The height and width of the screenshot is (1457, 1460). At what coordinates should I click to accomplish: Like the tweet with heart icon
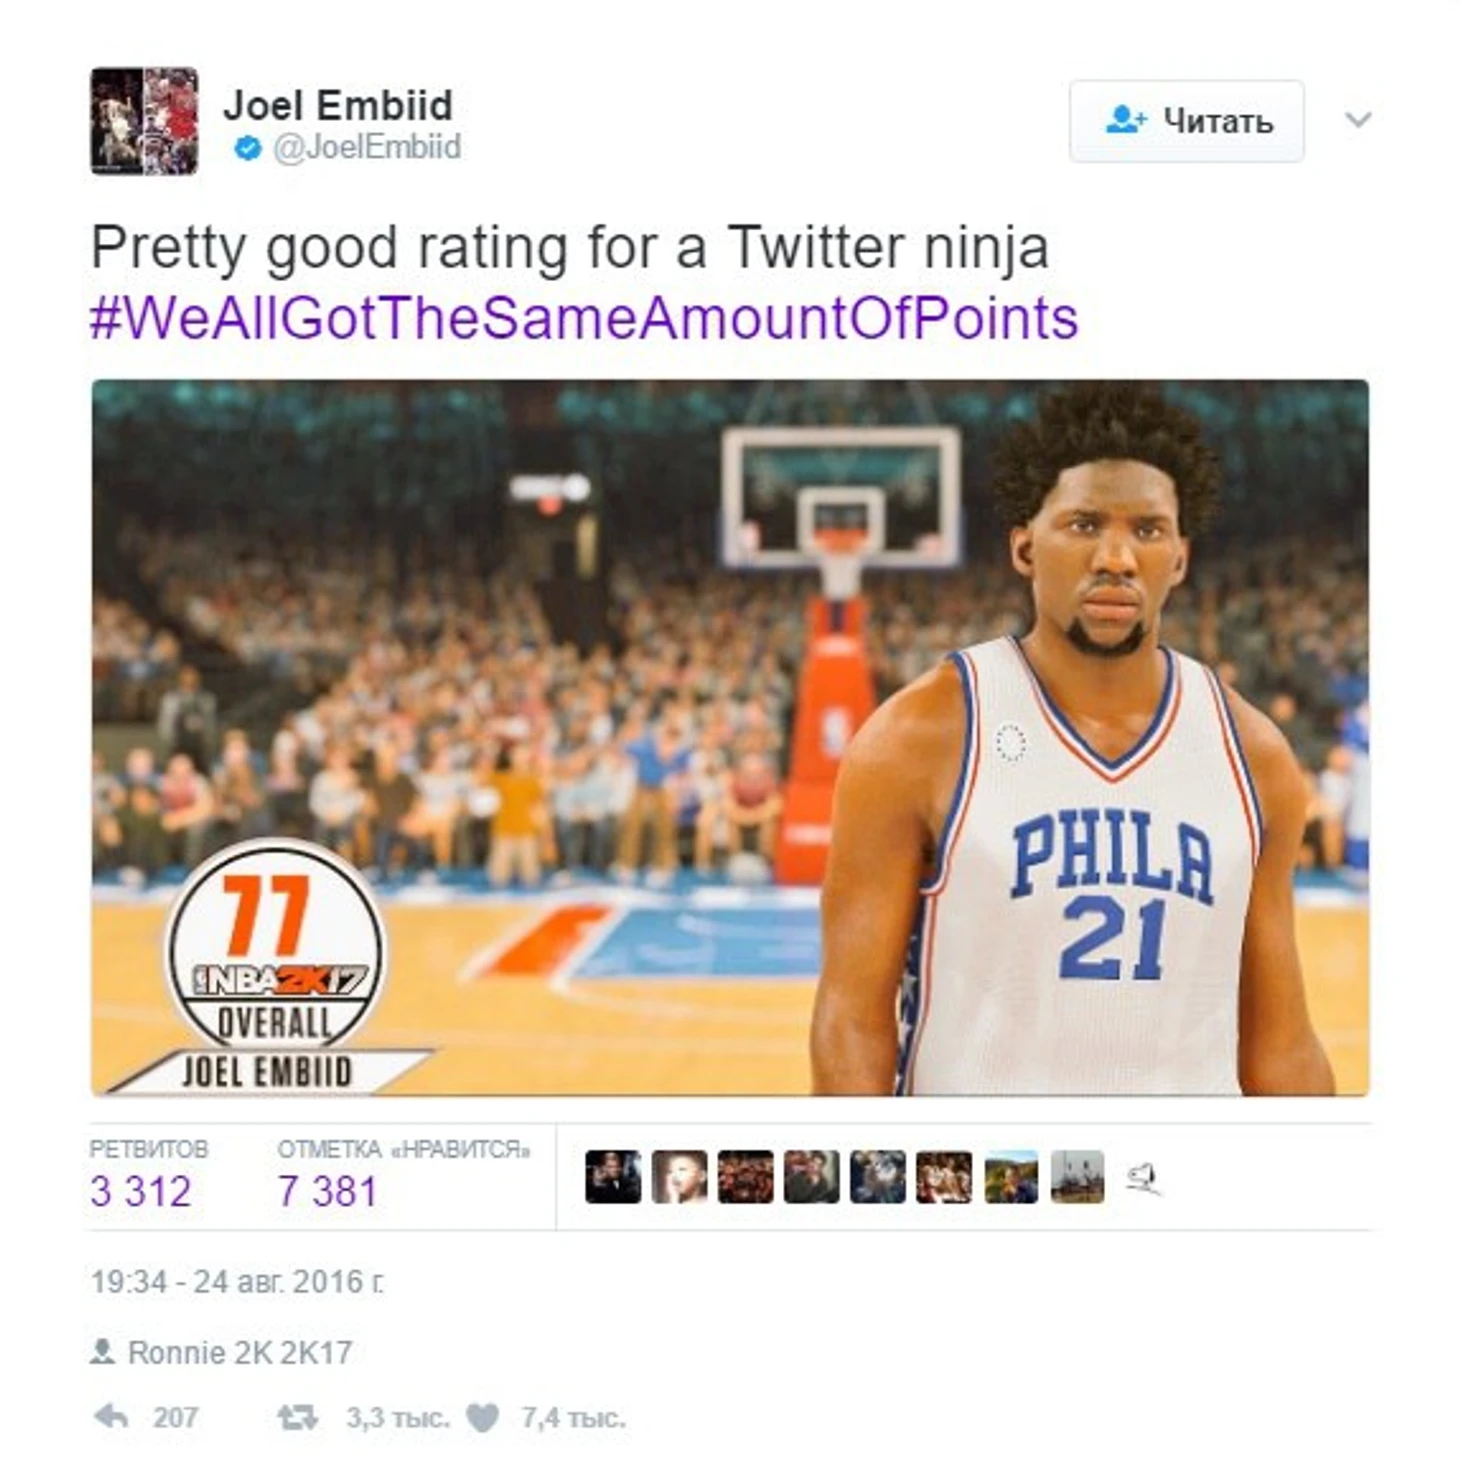(x=482, y=1416)
